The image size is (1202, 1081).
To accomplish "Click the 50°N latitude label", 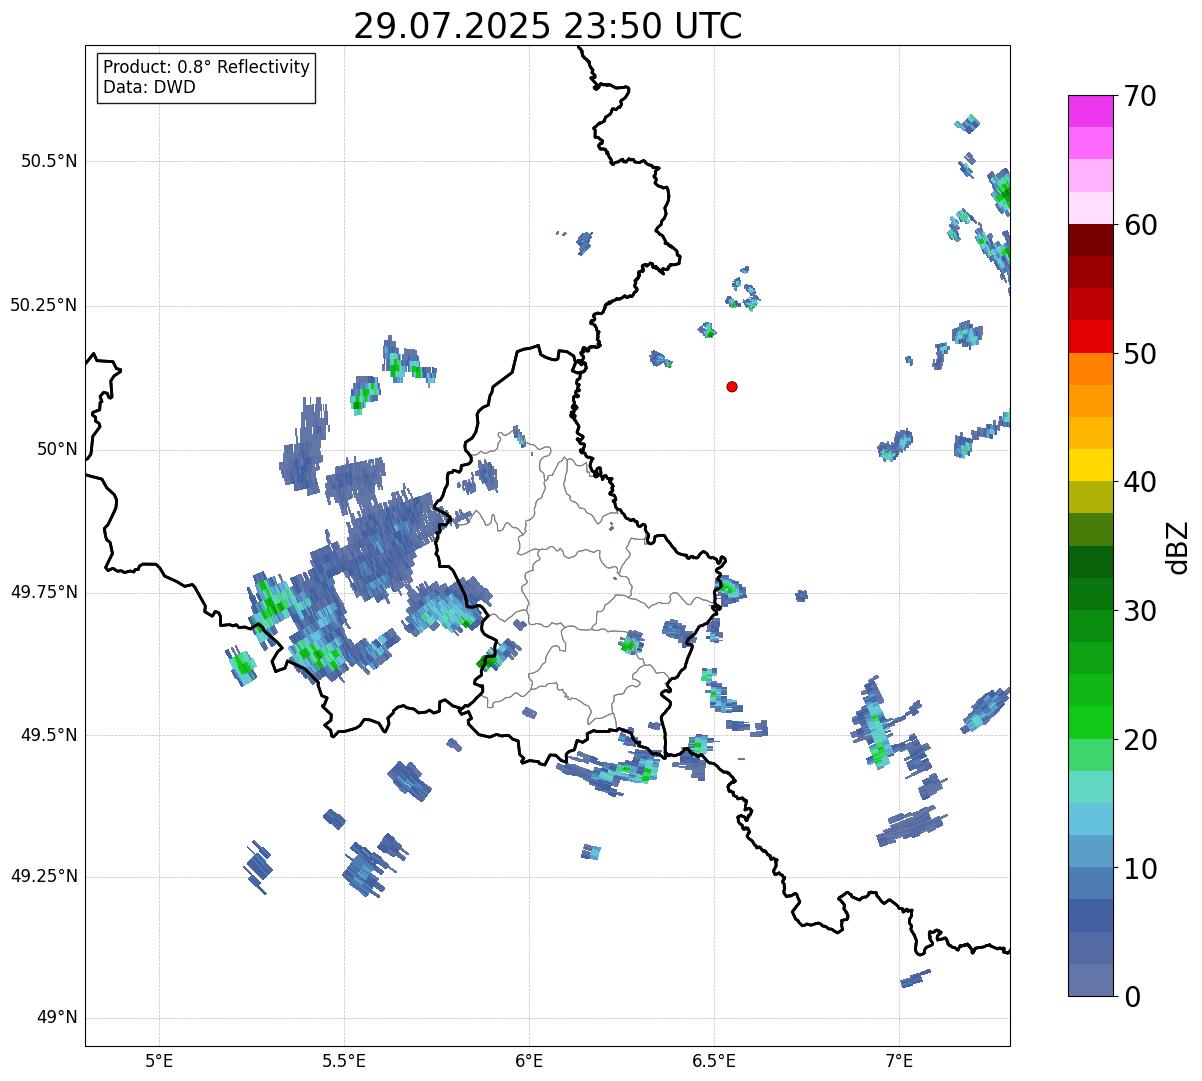I will (x=57, y=449).
